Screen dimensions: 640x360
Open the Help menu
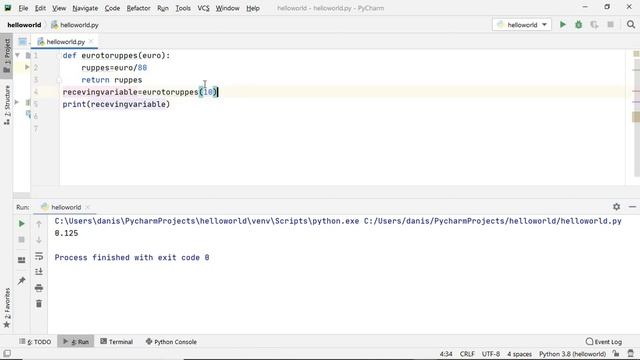pos(253,8)
